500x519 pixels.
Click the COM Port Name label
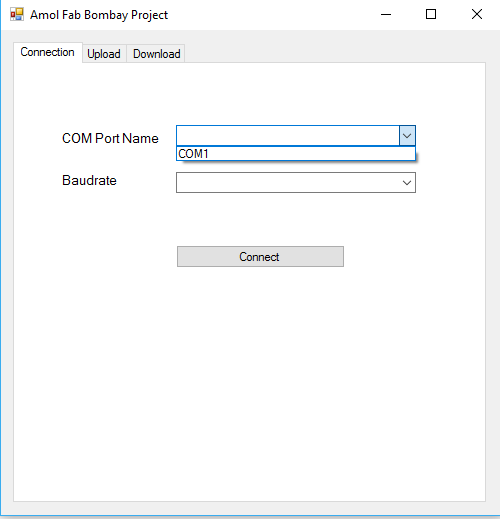pos(110,138)
